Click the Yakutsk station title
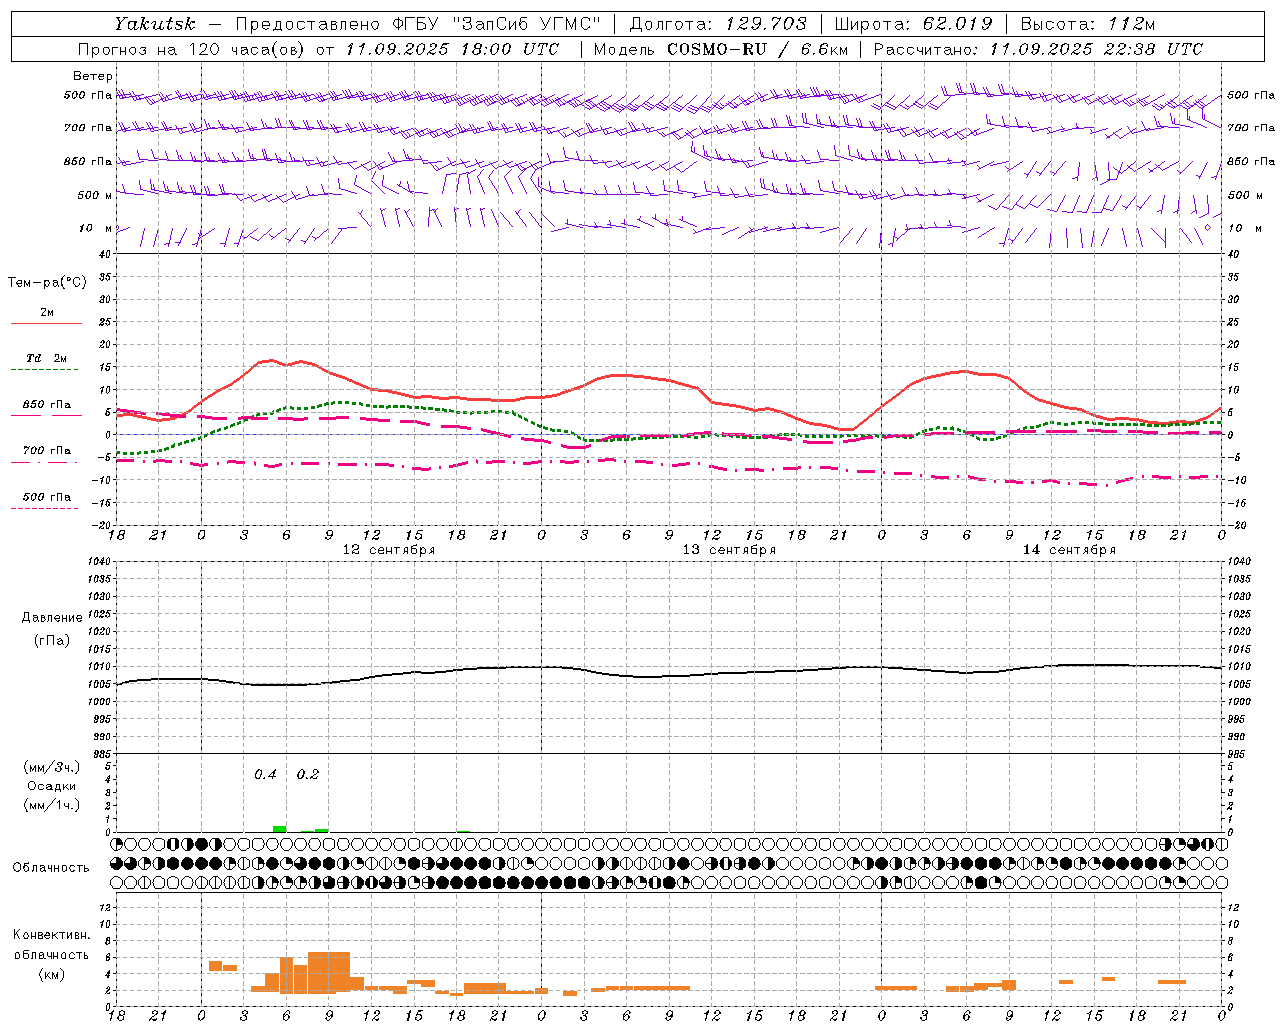This screenshot has width=1280, height=1024. pos(153,24)
